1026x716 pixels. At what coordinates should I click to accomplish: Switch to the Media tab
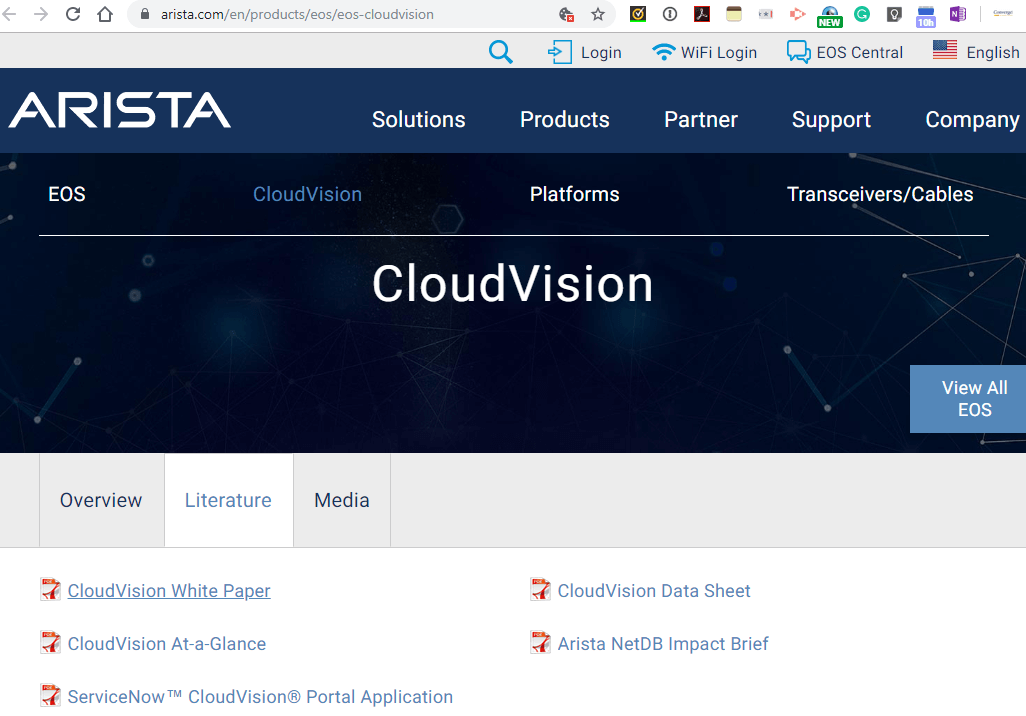(x=341, y=500)
